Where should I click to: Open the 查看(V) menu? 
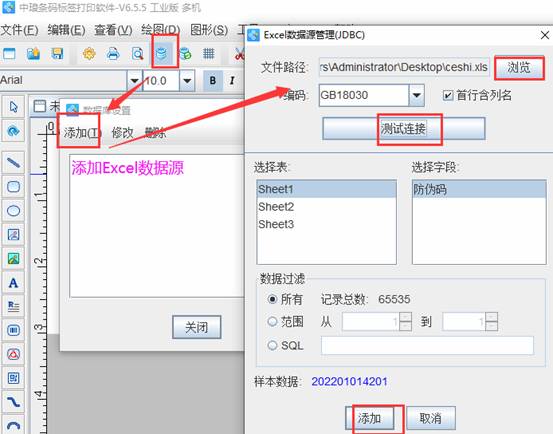click(113, 30)
